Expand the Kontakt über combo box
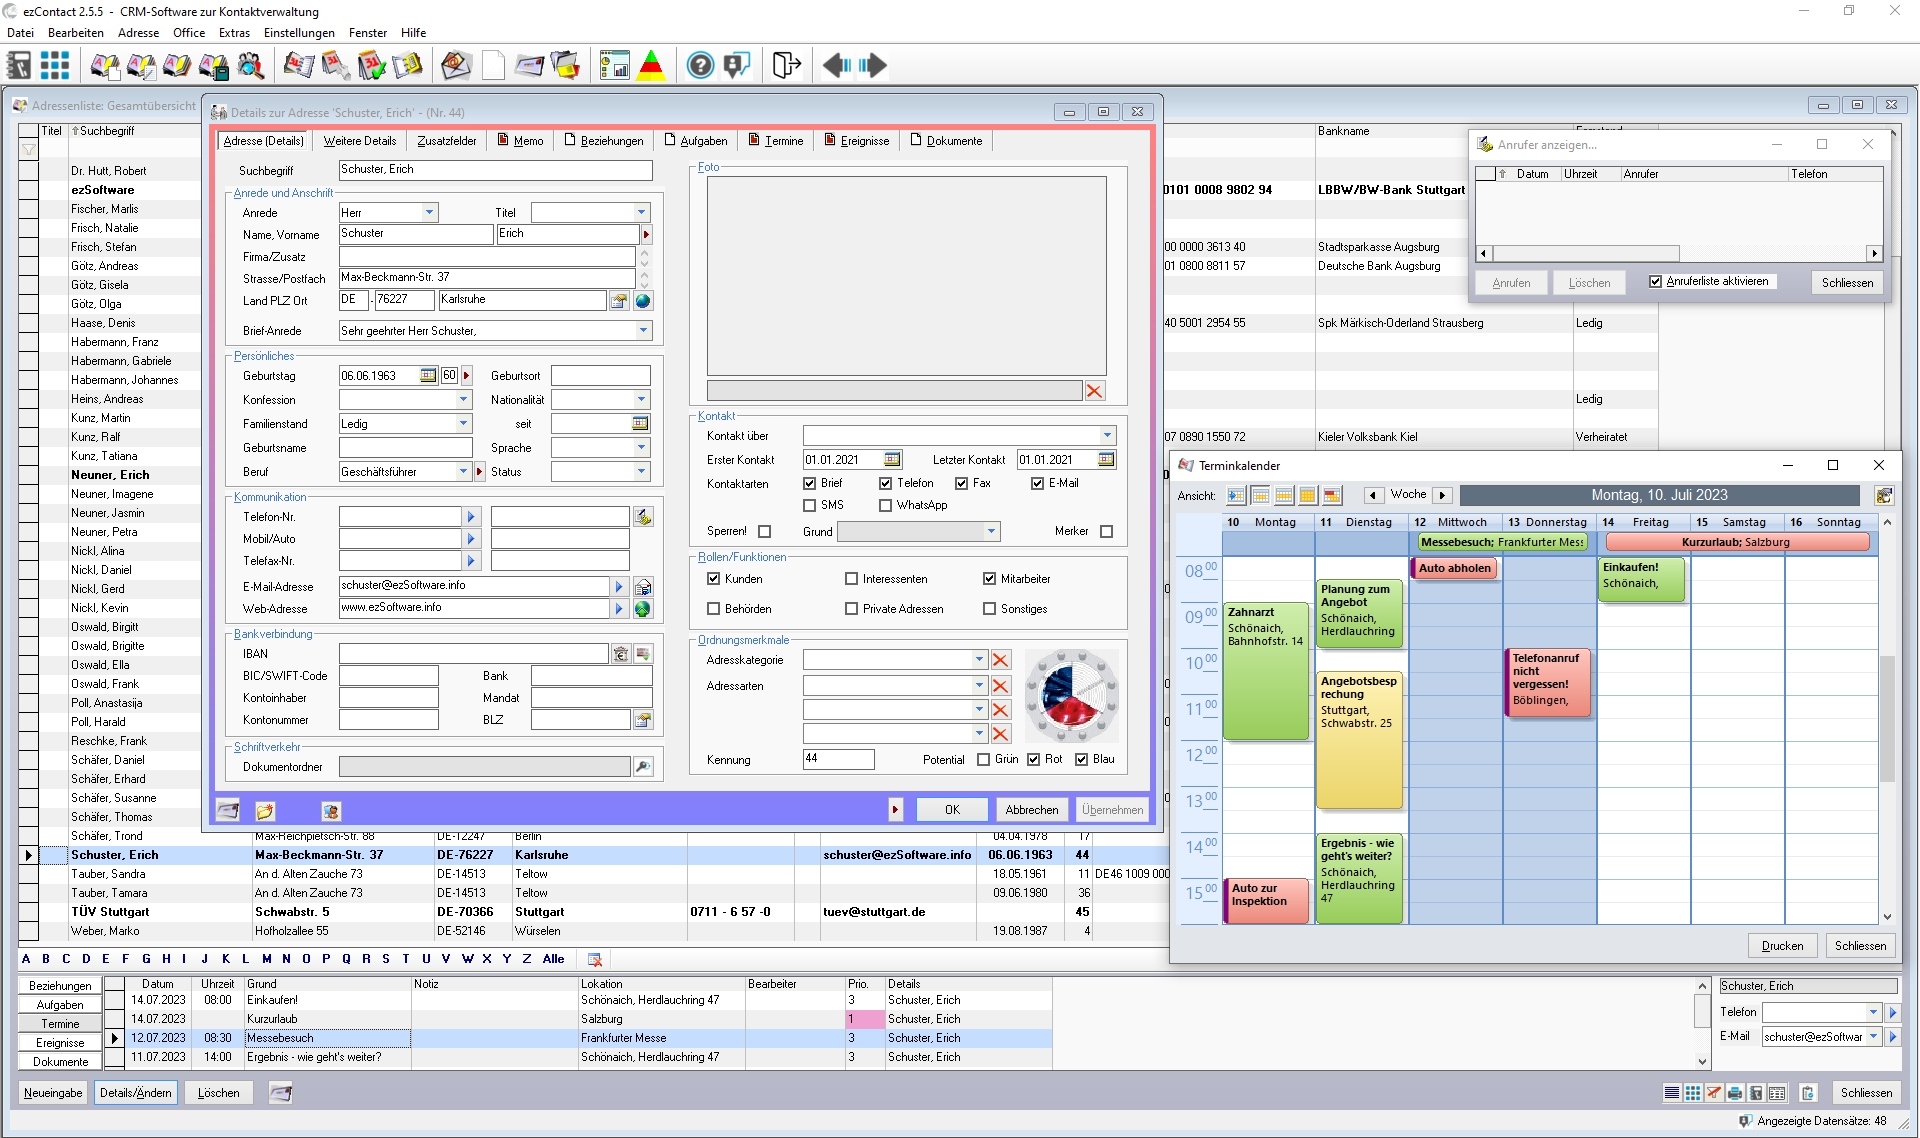The image size is (1920, 1138). 1107,436
